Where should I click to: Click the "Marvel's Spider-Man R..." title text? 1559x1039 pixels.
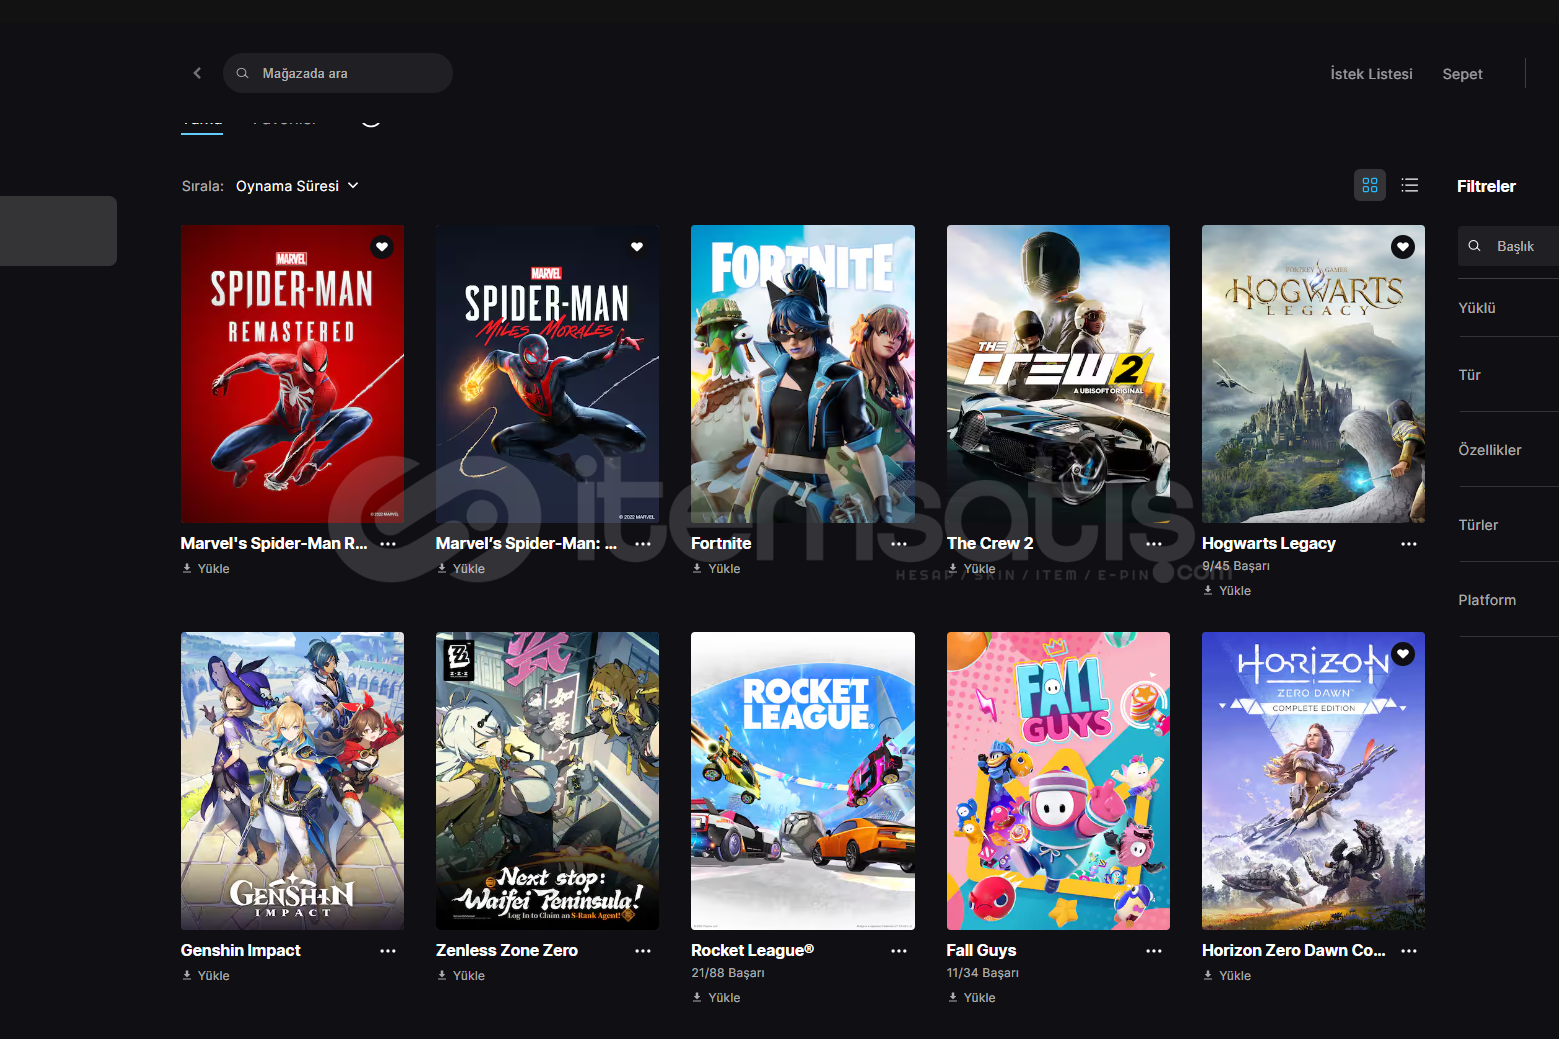point(274,544)
